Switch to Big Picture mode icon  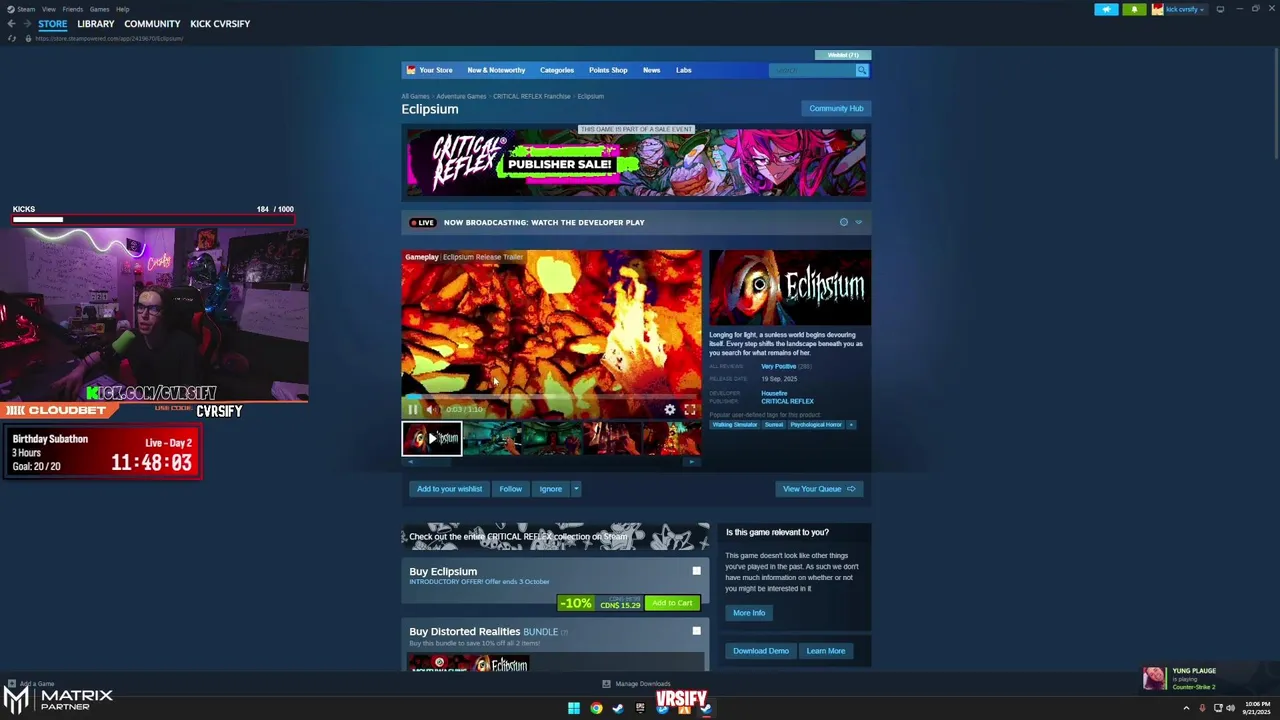(x=1220, y=9)
